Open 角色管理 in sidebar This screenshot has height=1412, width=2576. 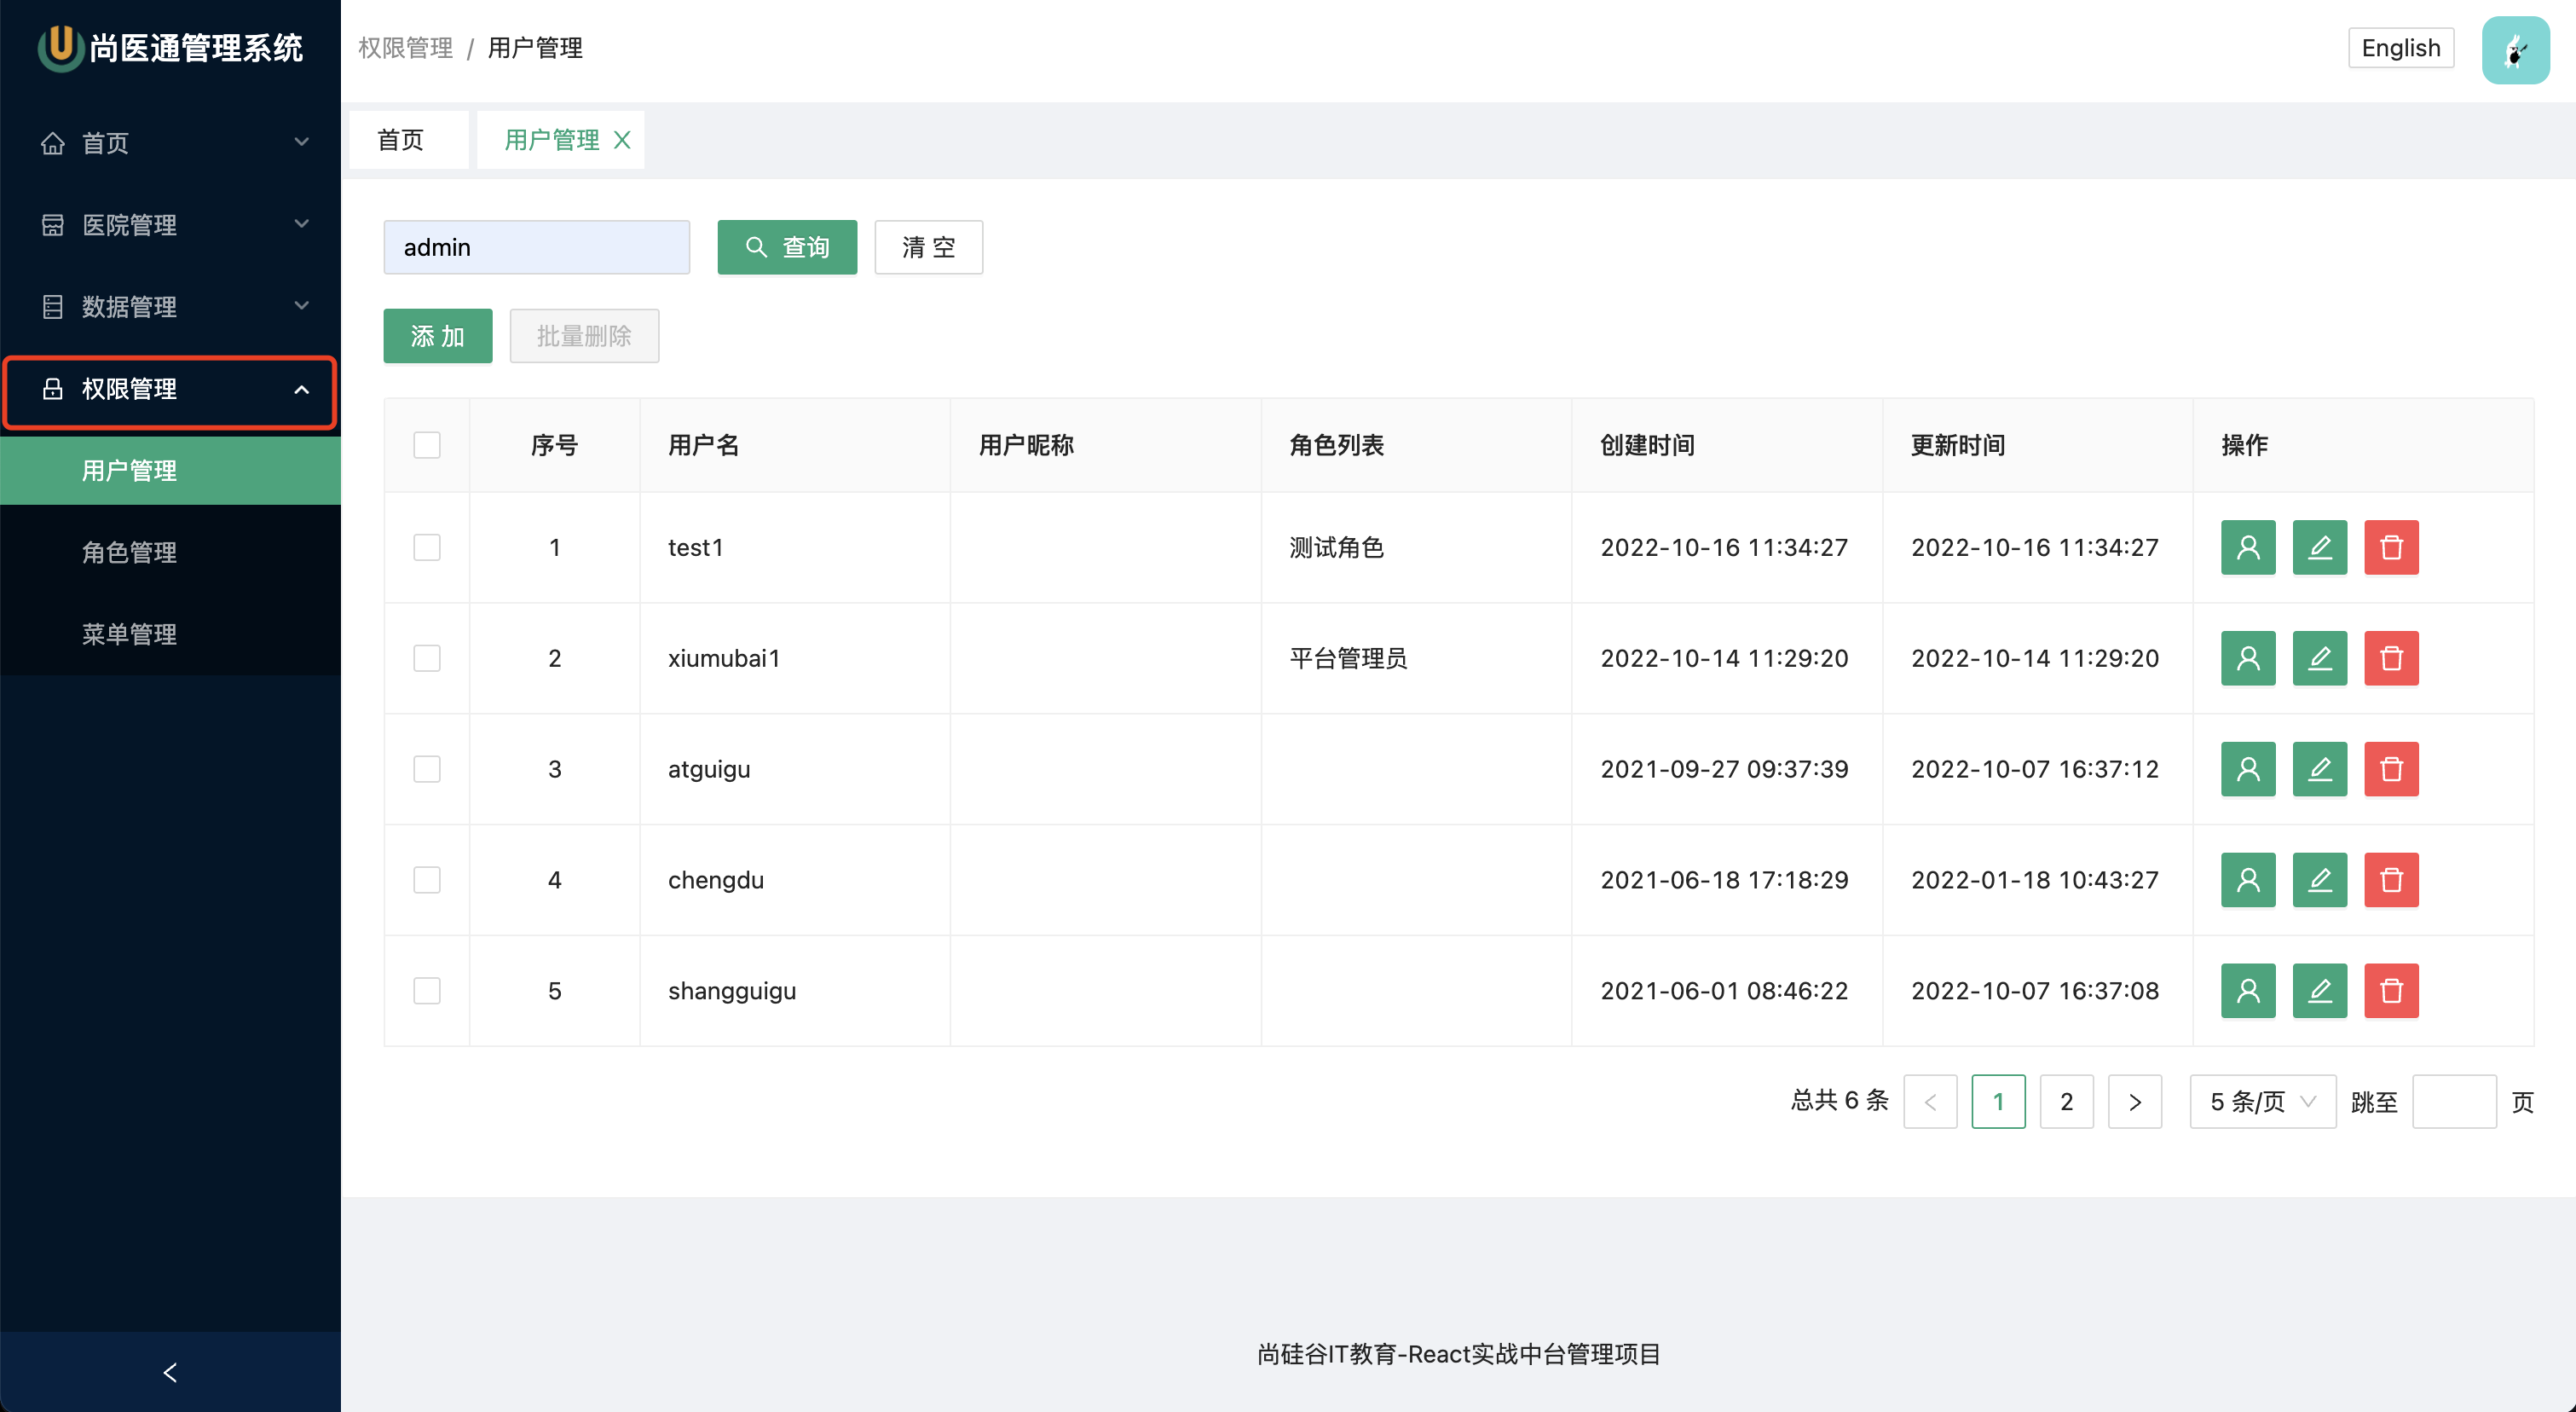[130, 552]
